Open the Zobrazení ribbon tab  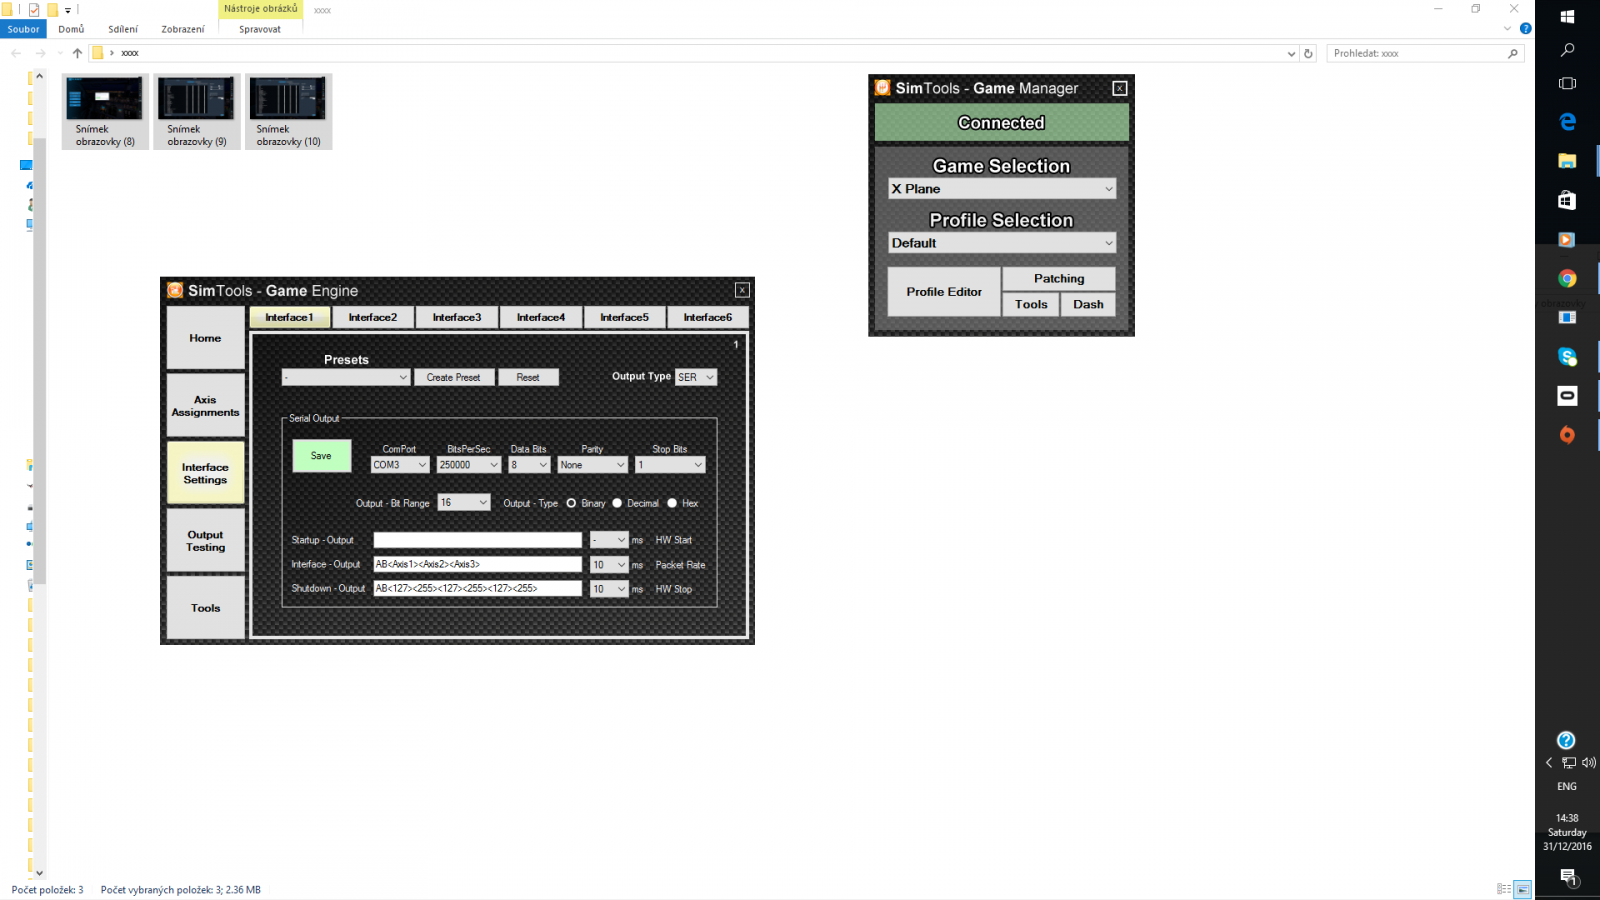(x=183, y=29)
